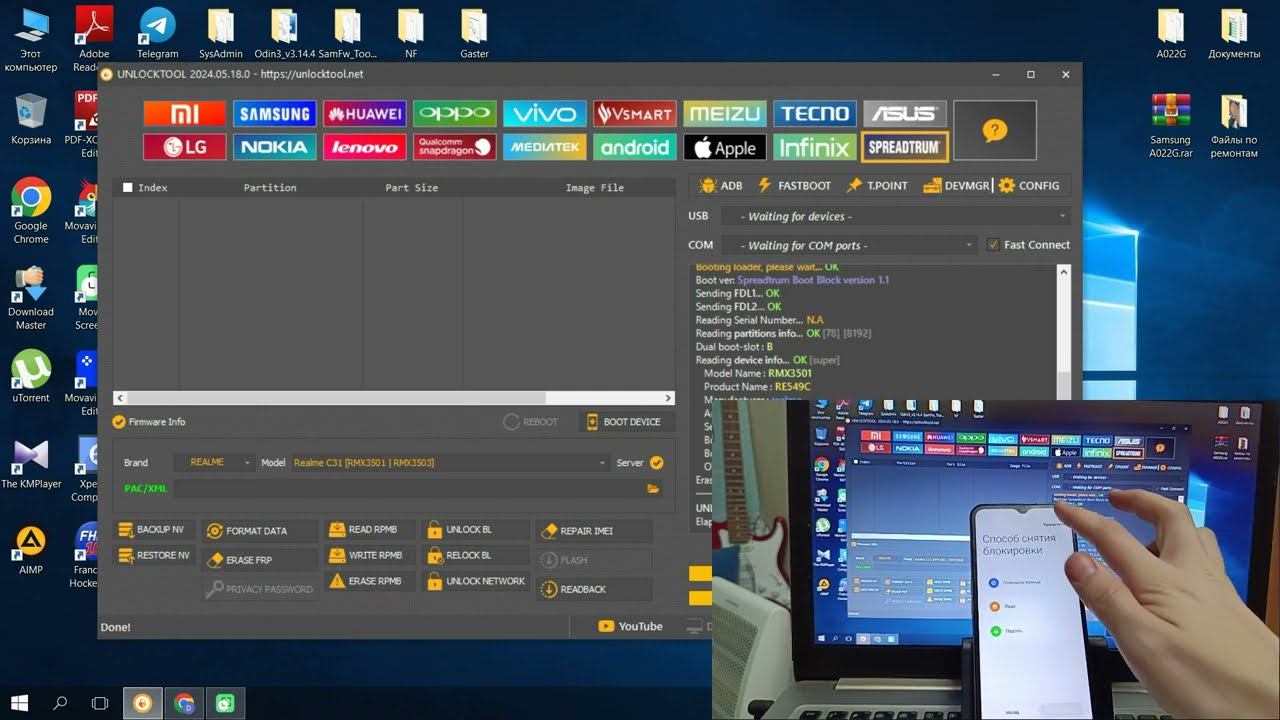This screenshot has height=720, width=1280.
Task: Click the FORMAT DATA button
Action: point(259,531)
